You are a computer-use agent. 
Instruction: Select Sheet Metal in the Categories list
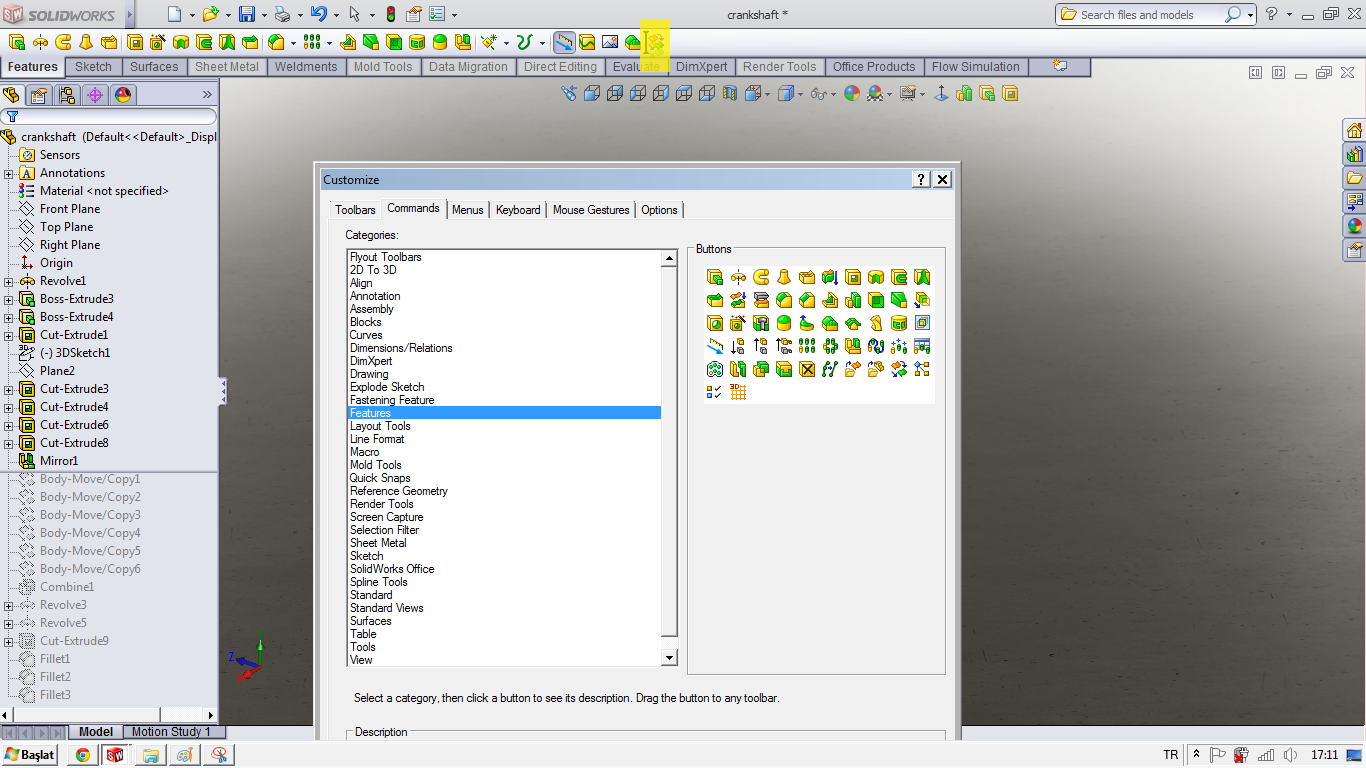point(378,543)
